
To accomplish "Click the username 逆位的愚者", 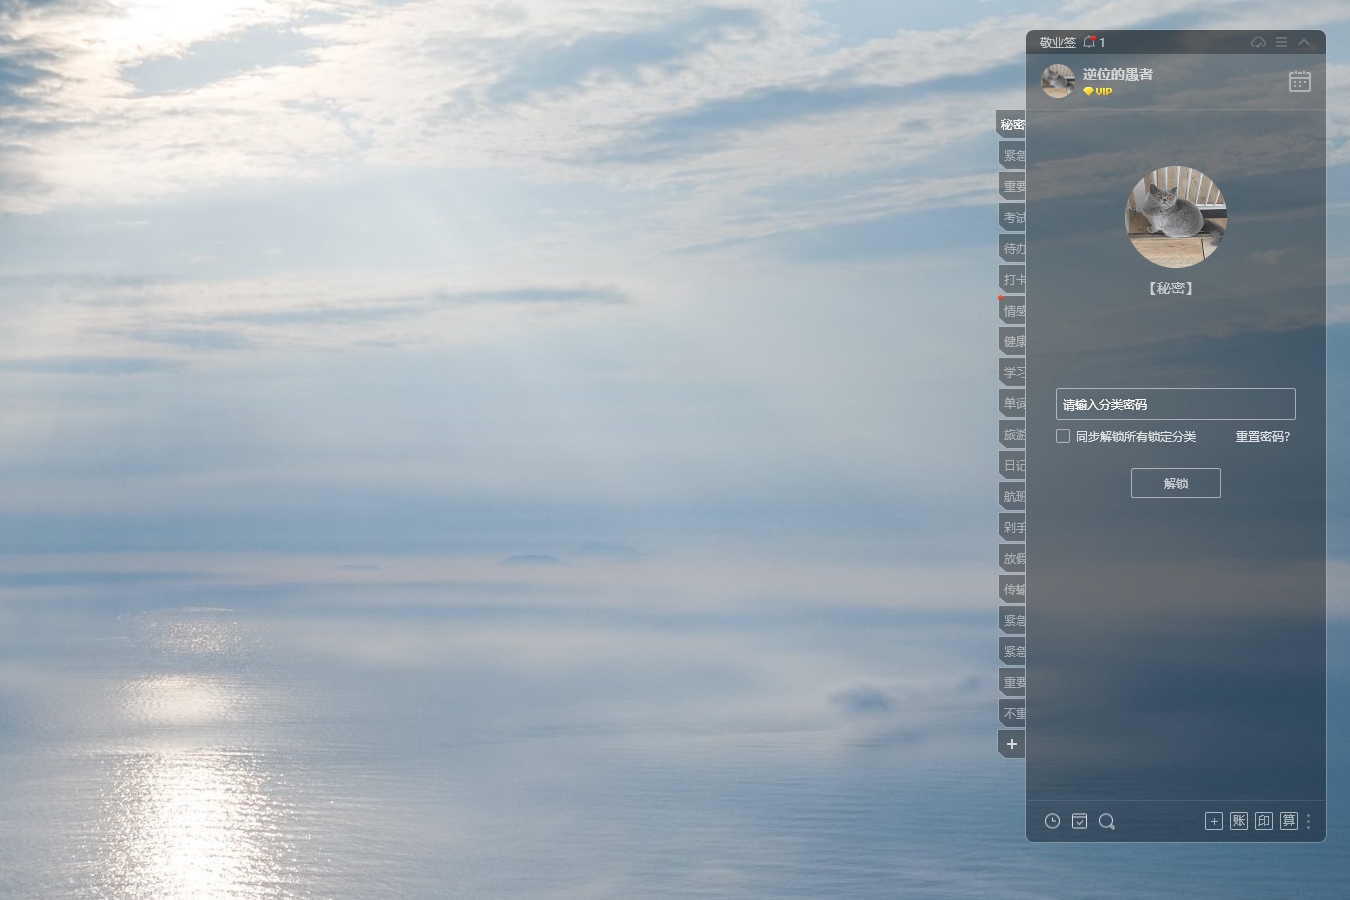I will point(1118,74).
